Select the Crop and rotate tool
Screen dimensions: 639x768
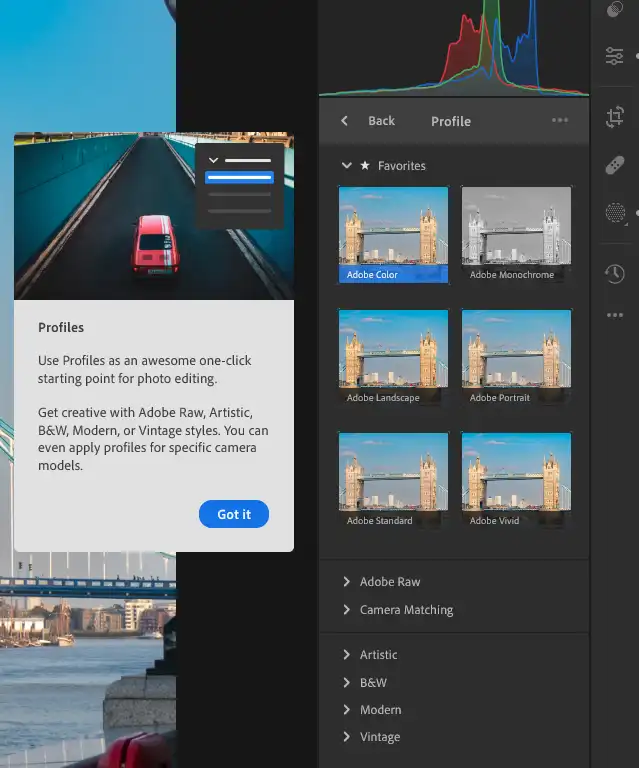pos(615,117)
